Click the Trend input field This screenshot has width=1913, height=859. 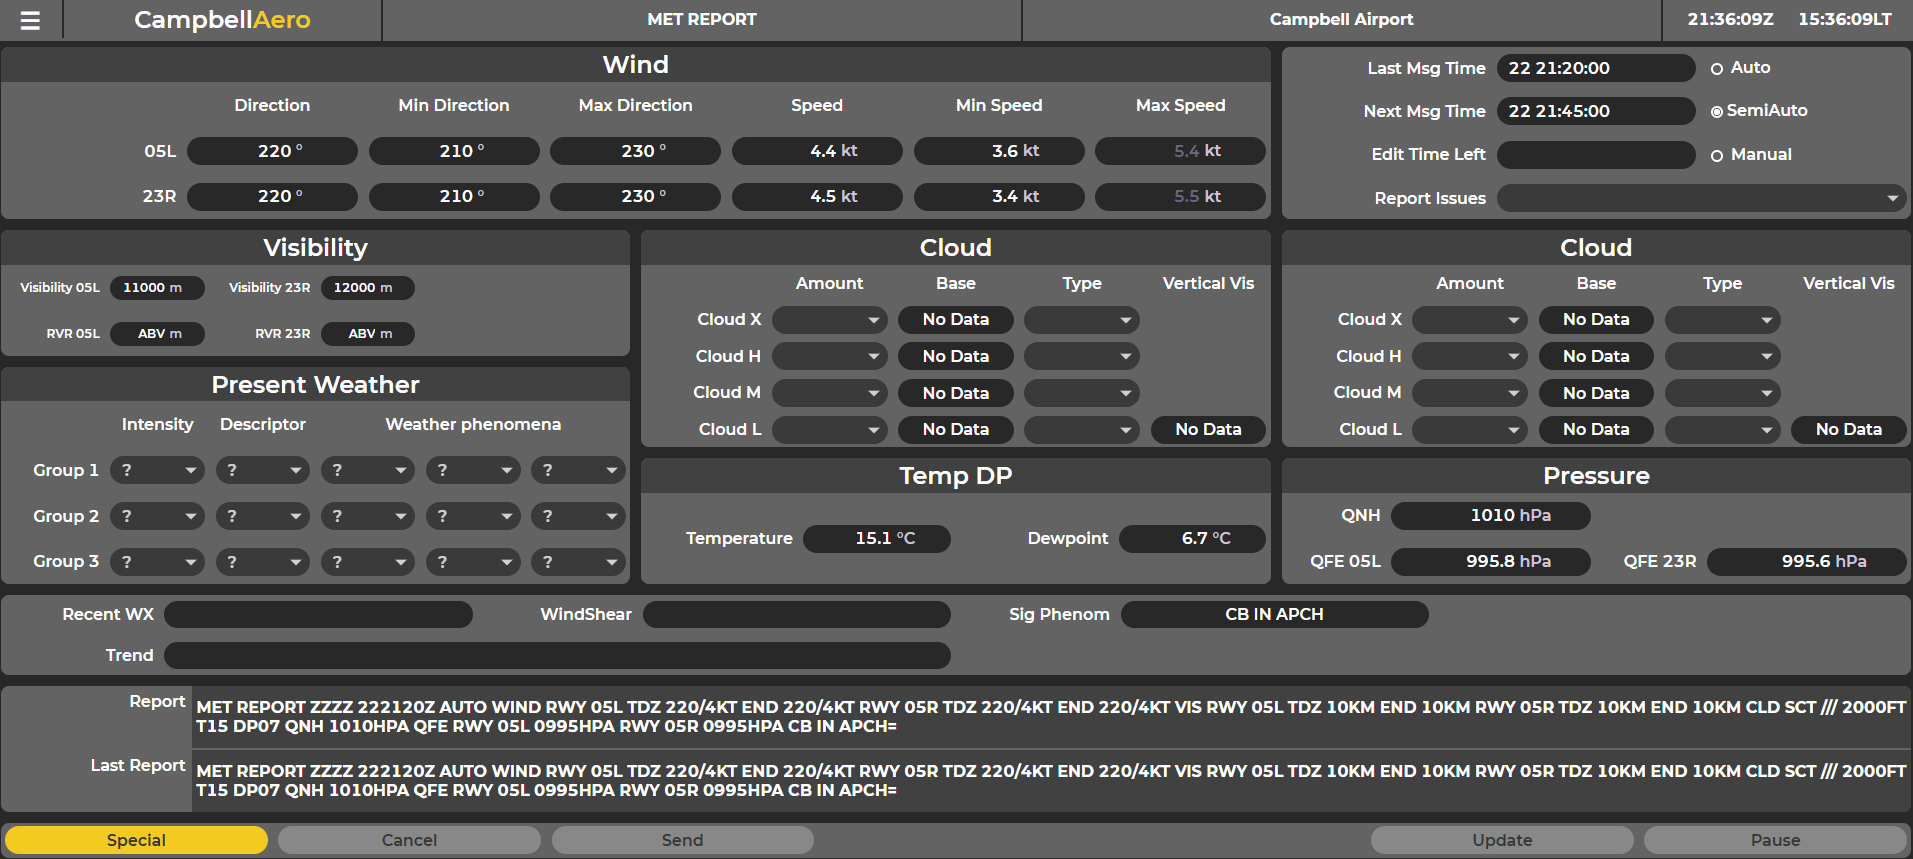point(557,656)
